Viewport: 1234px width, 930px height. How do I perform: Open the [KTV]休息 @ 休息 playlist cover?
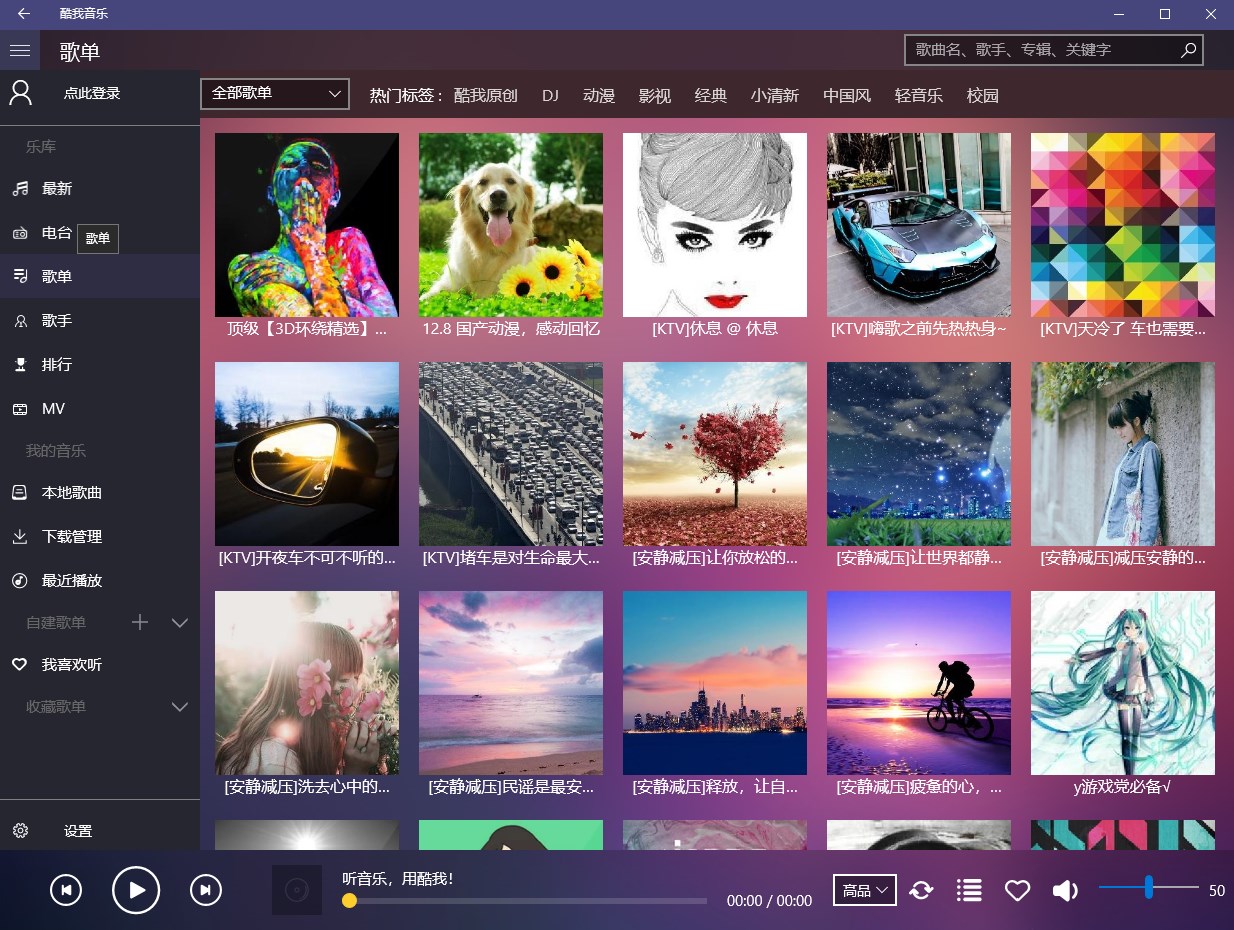[715, 225]
